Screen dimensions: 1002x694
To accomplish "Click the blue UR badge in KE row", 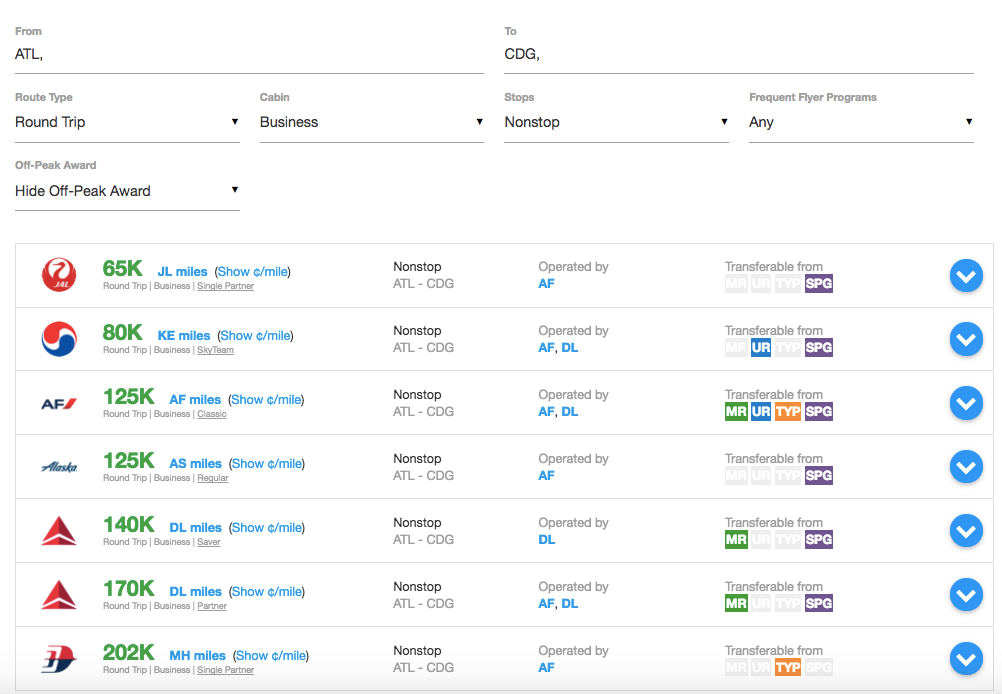I will [762, 347].
